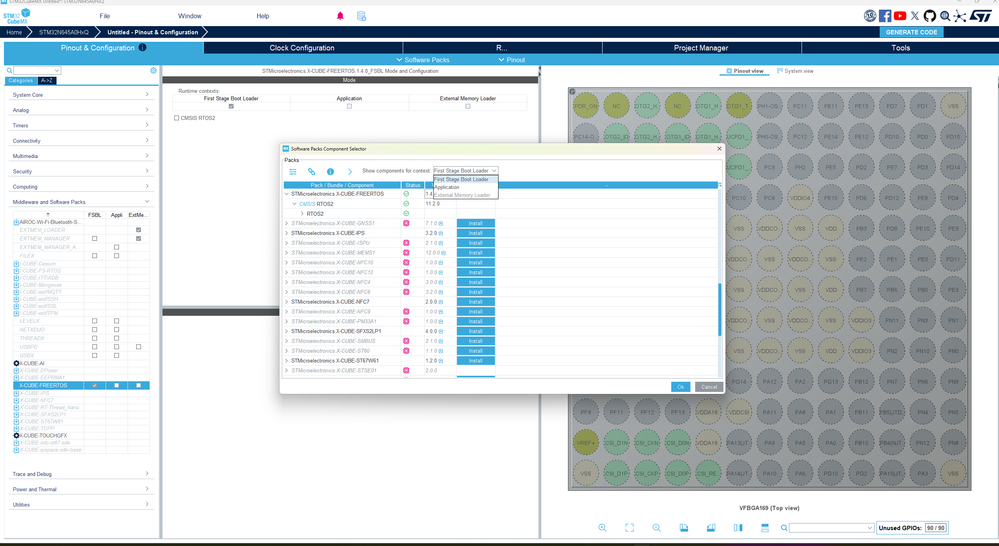999x546 pixels.
Task: Click the database update icon next to the bell
Action: pyautogui.click(x=361, y=16)
